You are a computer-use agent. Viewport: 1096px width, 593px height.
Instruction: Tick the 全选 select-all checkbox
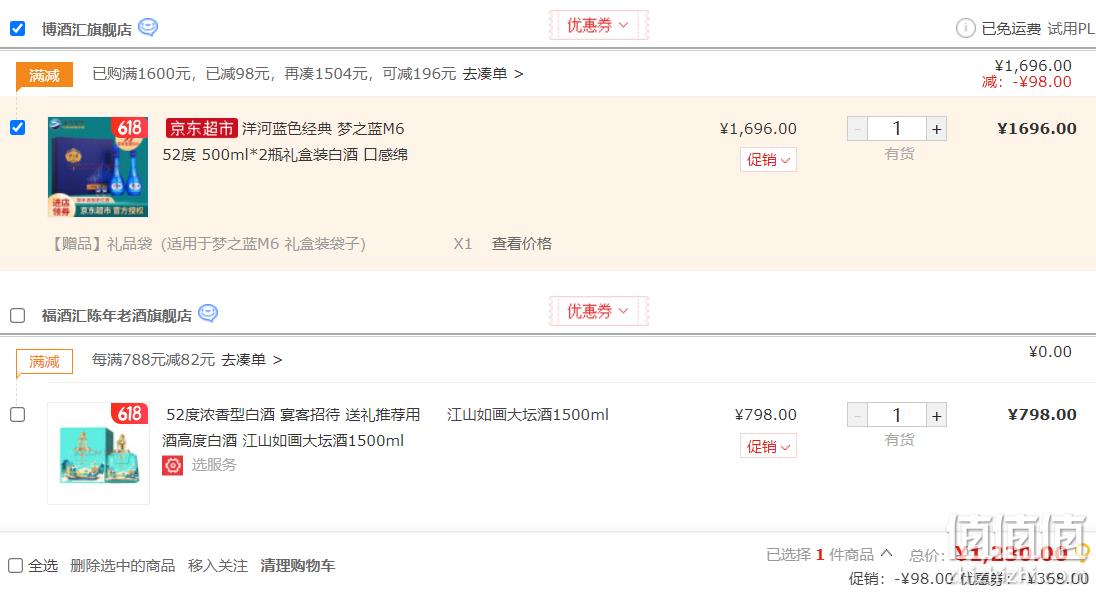[15, 565]
